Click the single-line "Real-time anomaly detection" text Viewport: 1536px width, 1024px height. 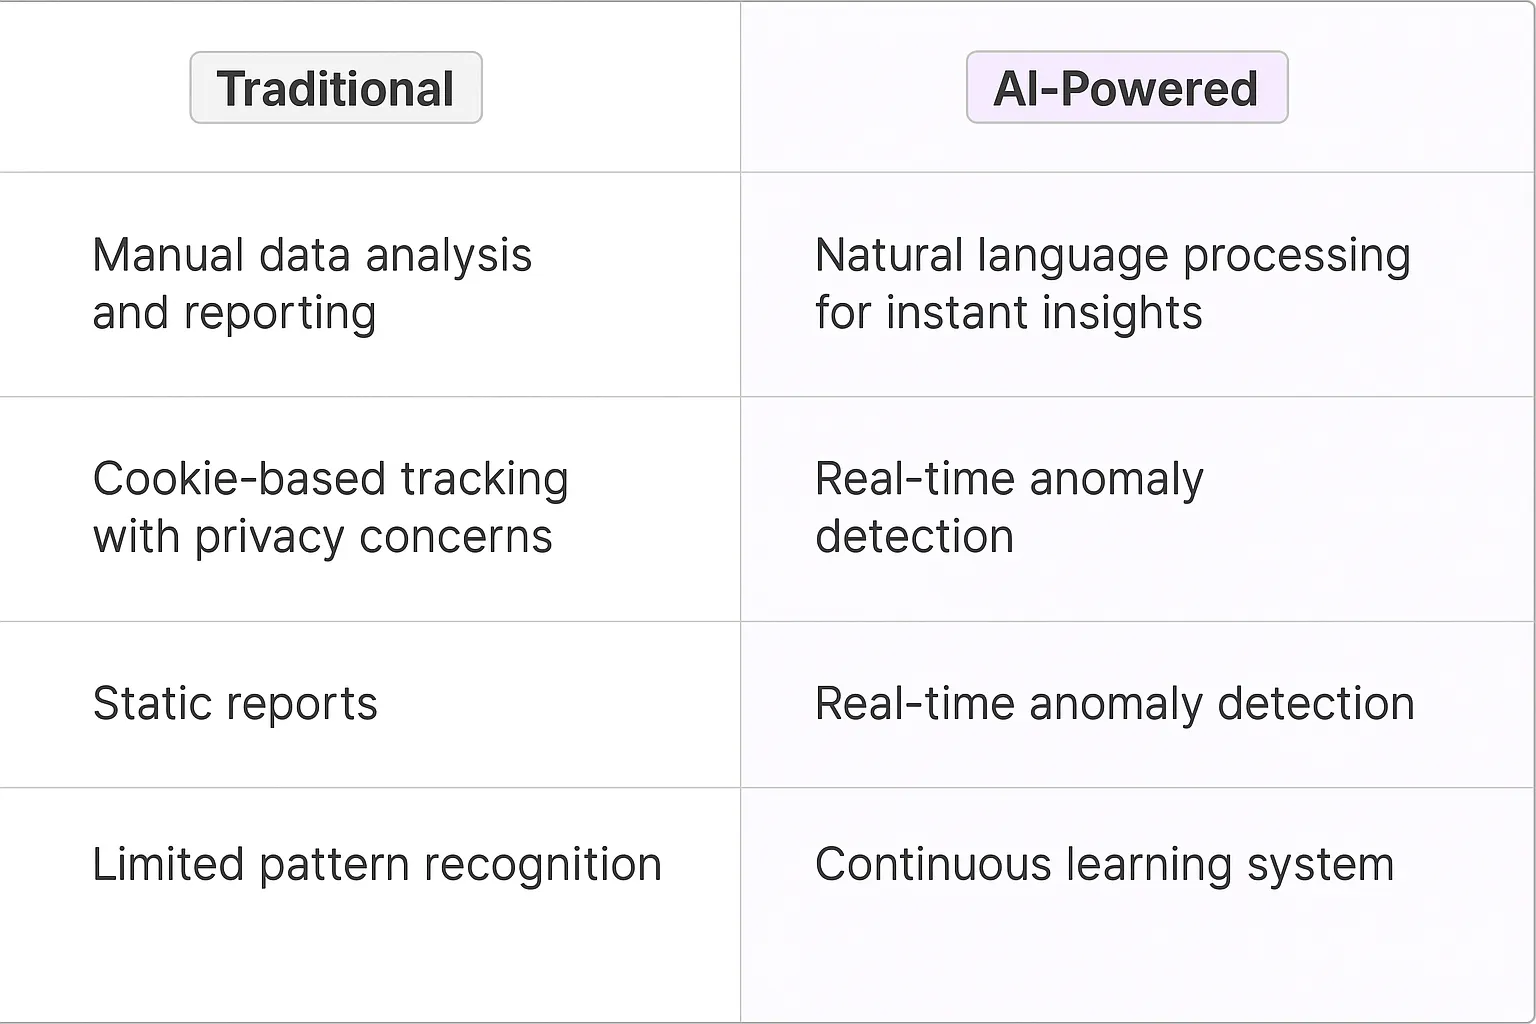1114,704
